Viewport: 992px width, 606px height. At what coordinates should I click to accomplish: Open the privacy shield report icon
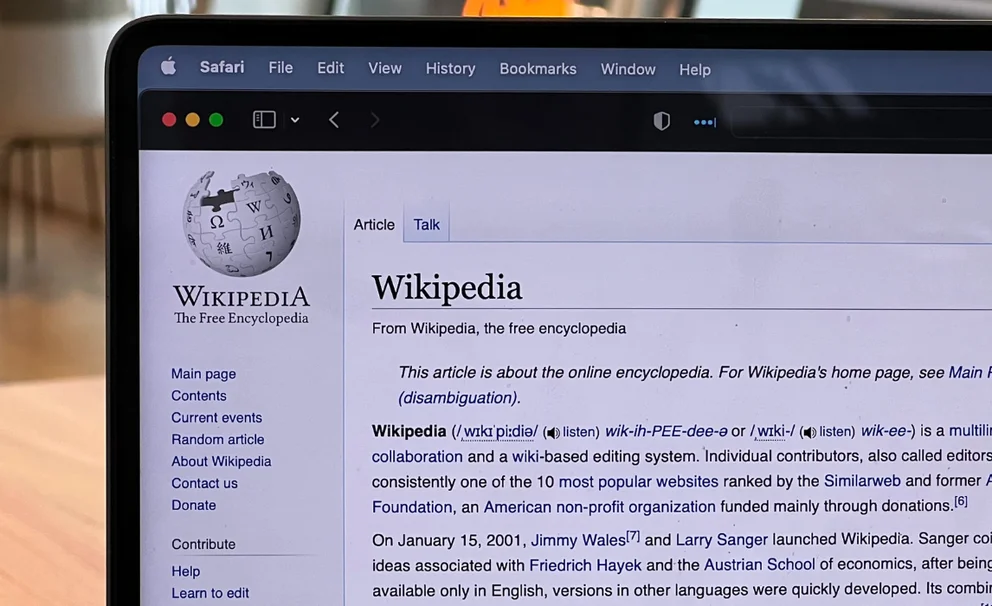(x=661, y=121)
